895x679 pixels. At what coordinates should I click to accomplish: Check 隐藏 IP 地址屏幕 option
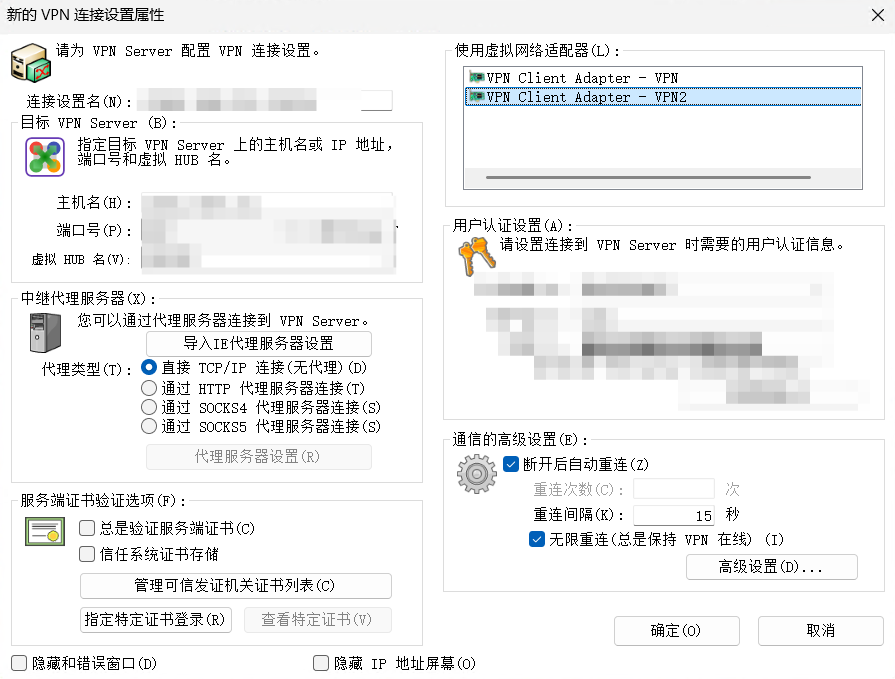click(x=320, y=663)
